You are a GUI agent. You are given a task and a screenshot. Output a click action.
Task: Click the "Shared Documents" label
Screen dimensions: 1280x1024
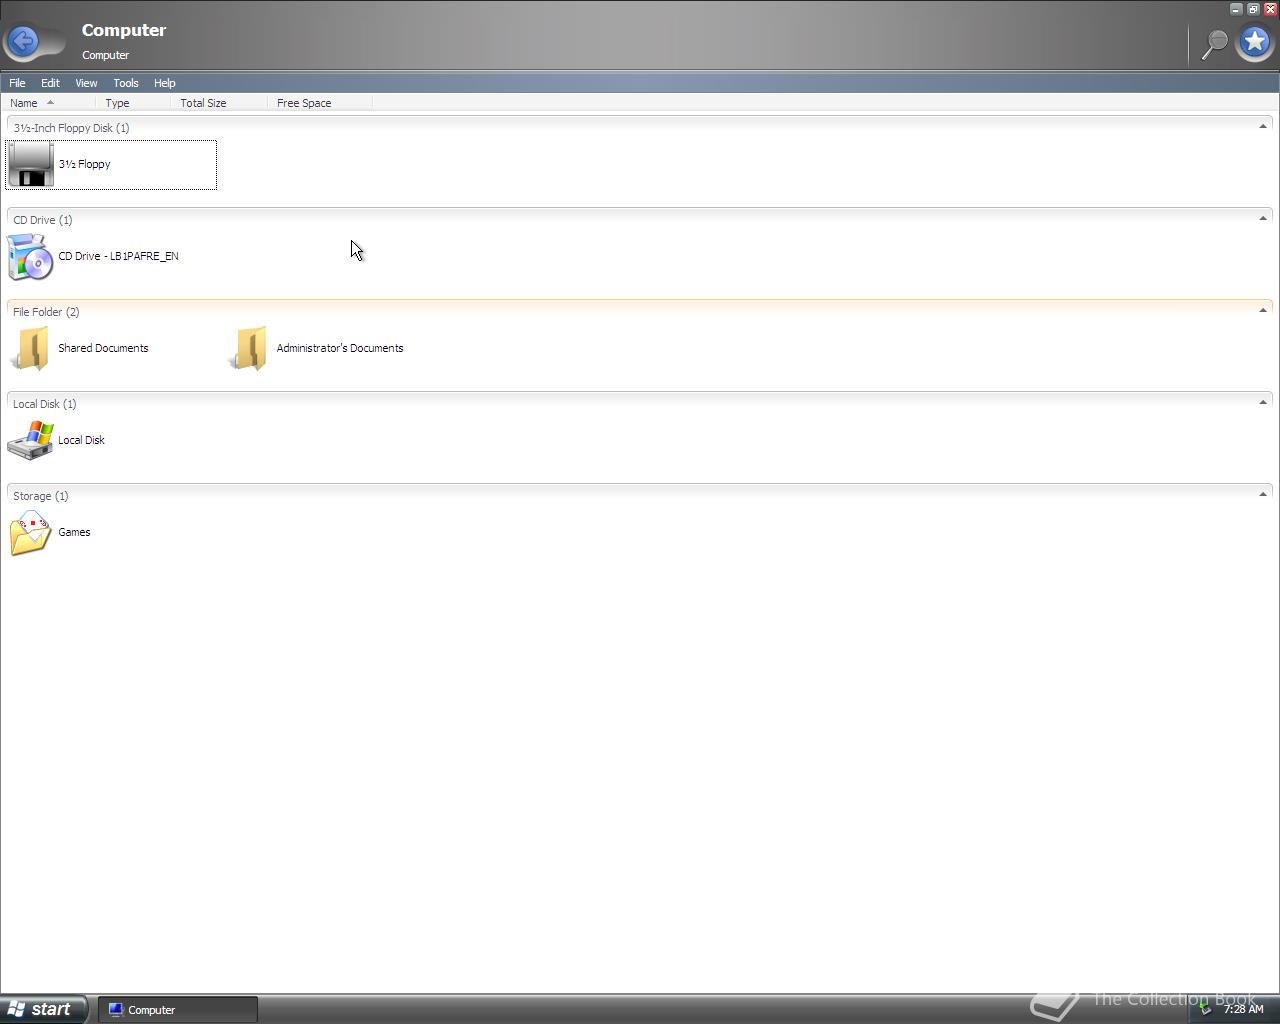pyautogui.click(x=103, y=348)
